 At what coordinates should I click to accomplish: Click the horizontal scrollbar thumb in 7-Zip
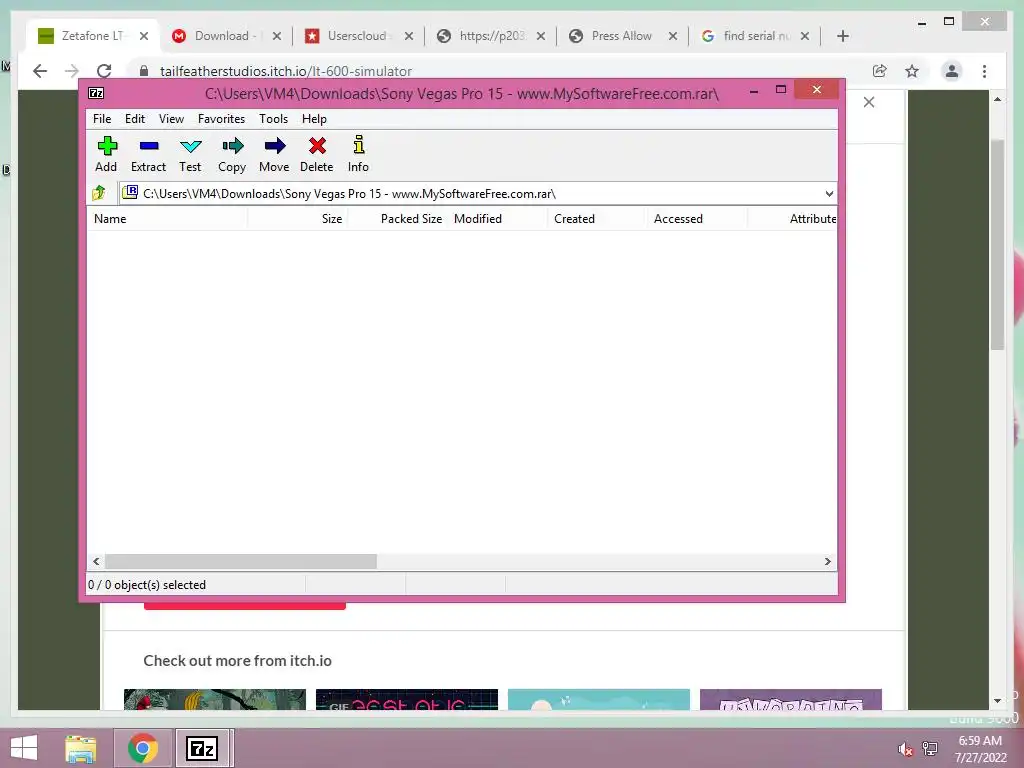click(x=240, y=562)
